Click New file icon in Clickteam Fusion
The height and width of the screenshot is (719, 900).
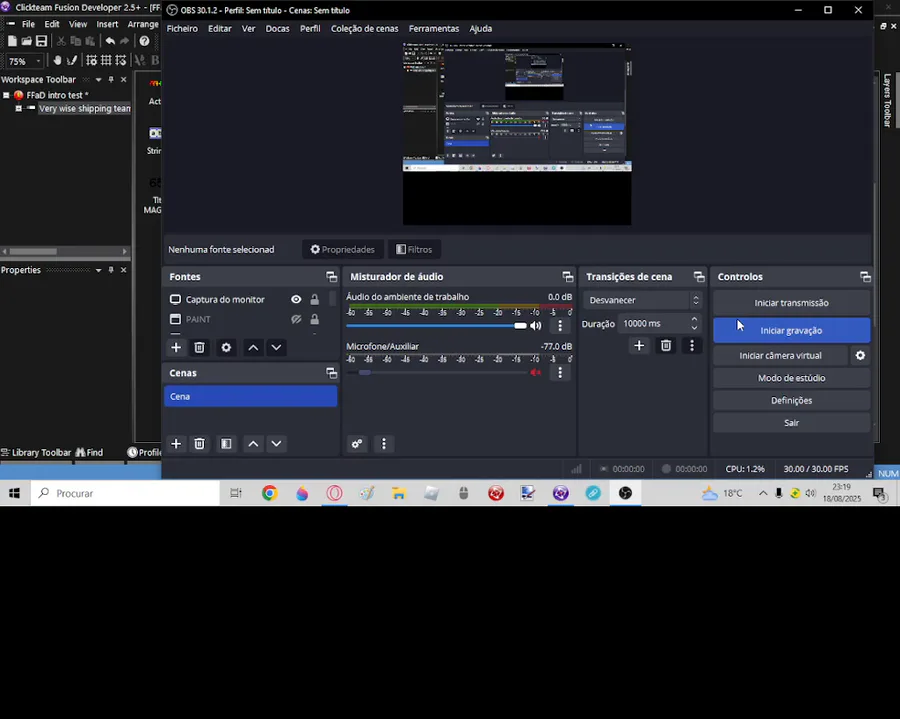[x=12, y=41]
